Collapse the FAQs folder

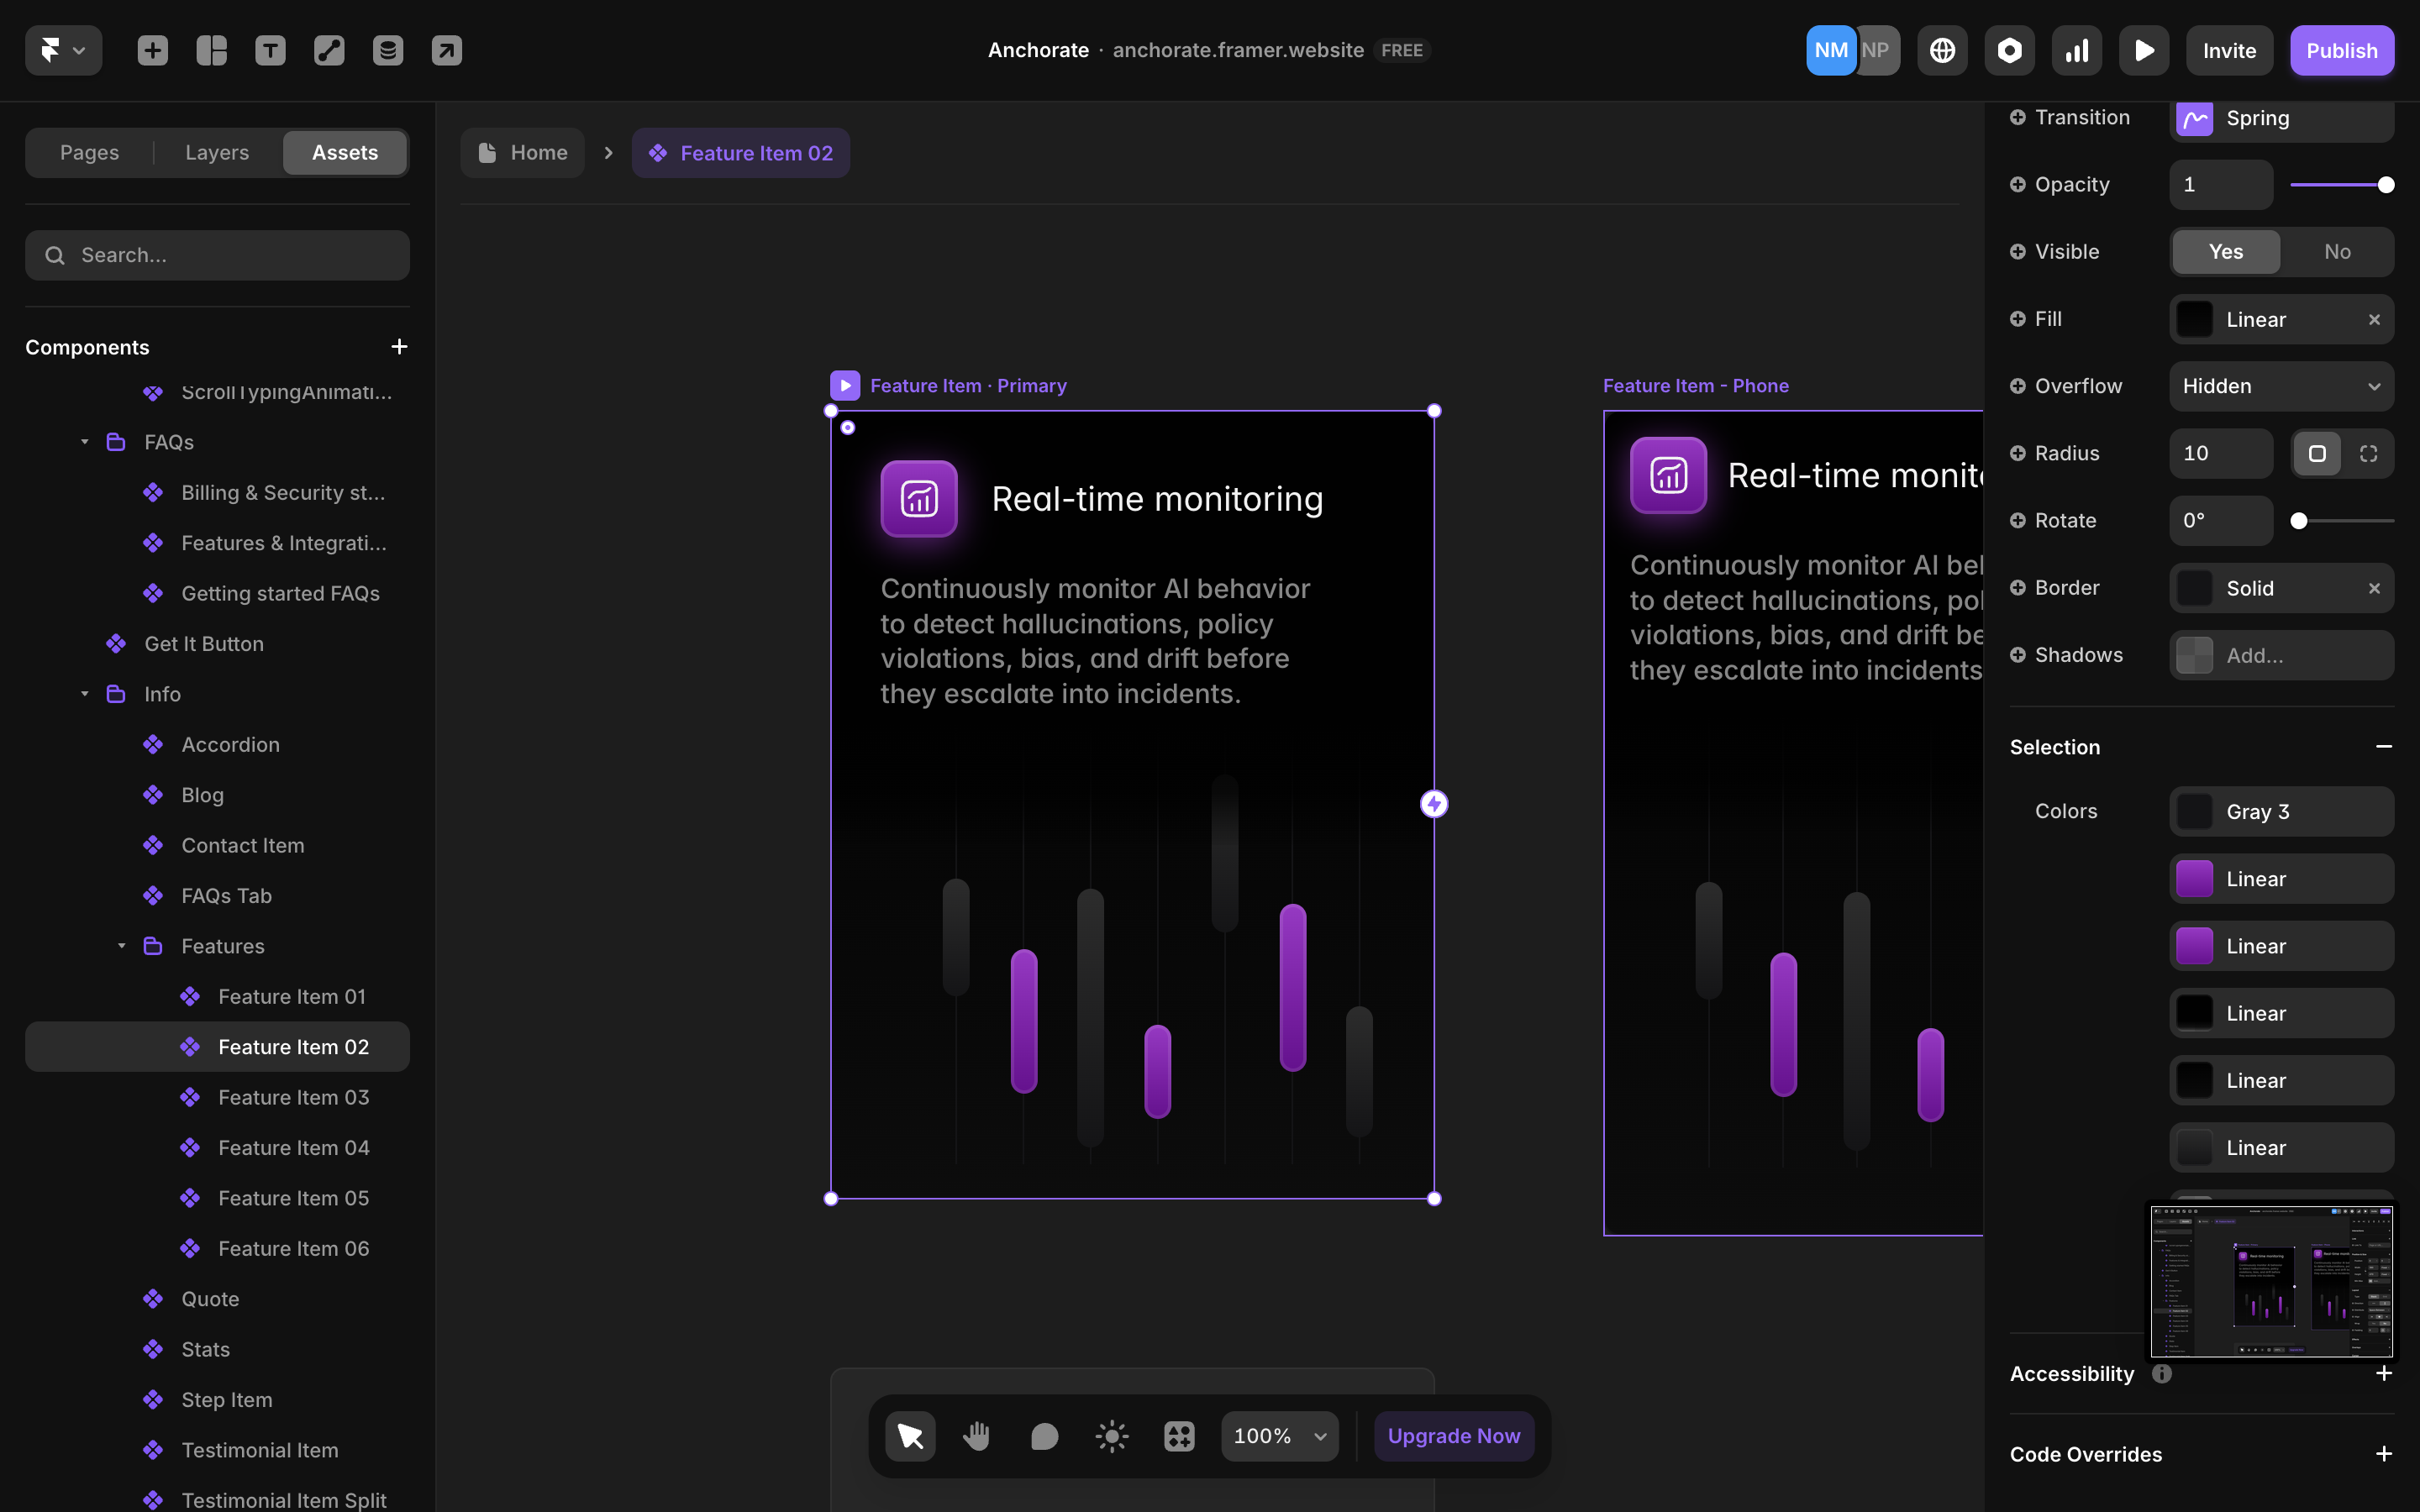pos(85,442)
